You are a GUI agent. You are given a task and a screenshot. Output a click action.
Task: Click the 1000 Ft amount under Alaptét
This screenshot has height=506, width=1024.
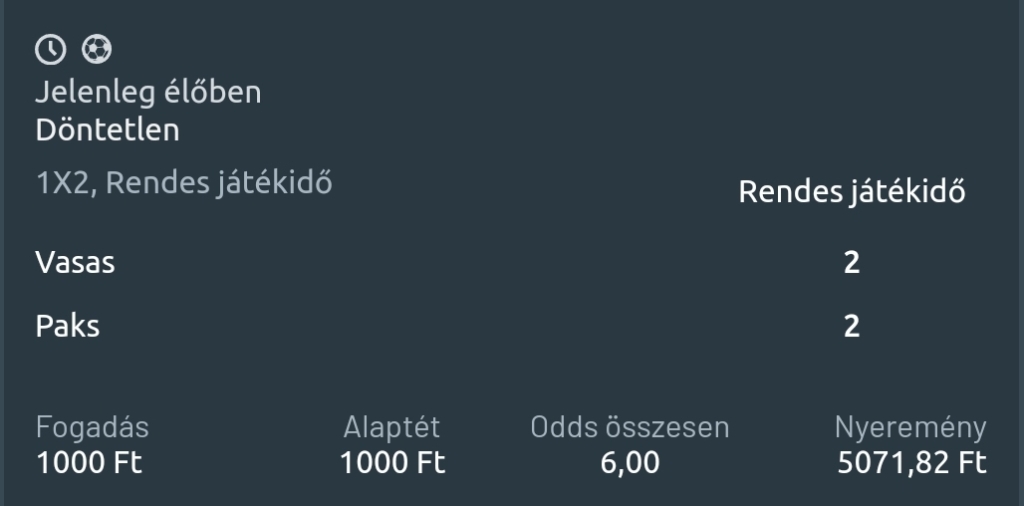[x=392, y=464]
